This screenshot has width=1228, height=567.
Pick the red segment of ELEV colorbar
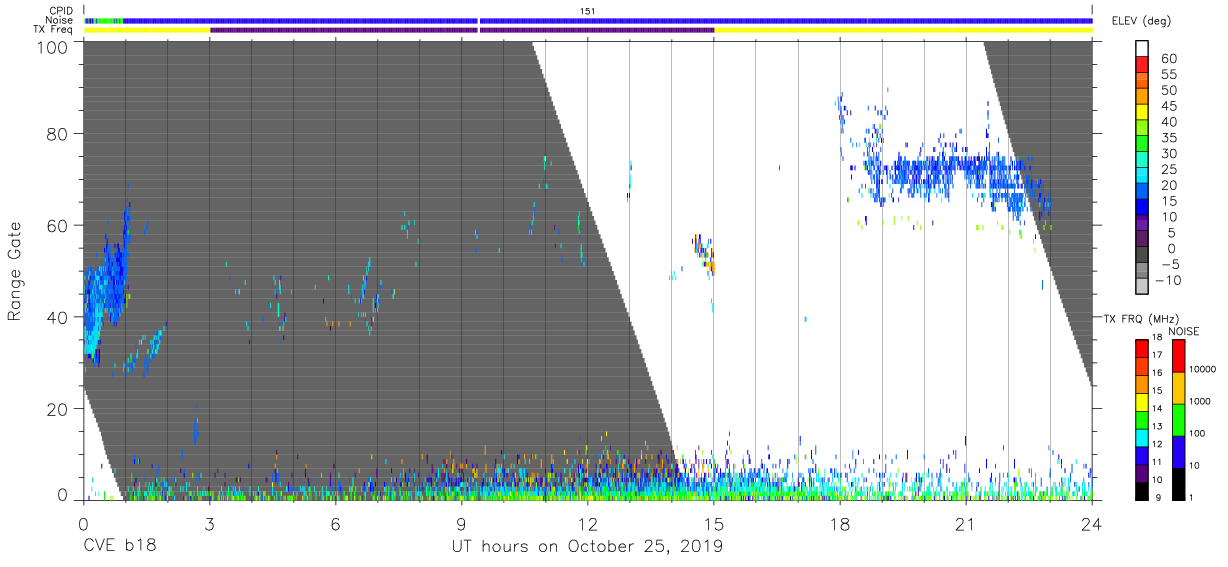click(x=1142, y=64)
